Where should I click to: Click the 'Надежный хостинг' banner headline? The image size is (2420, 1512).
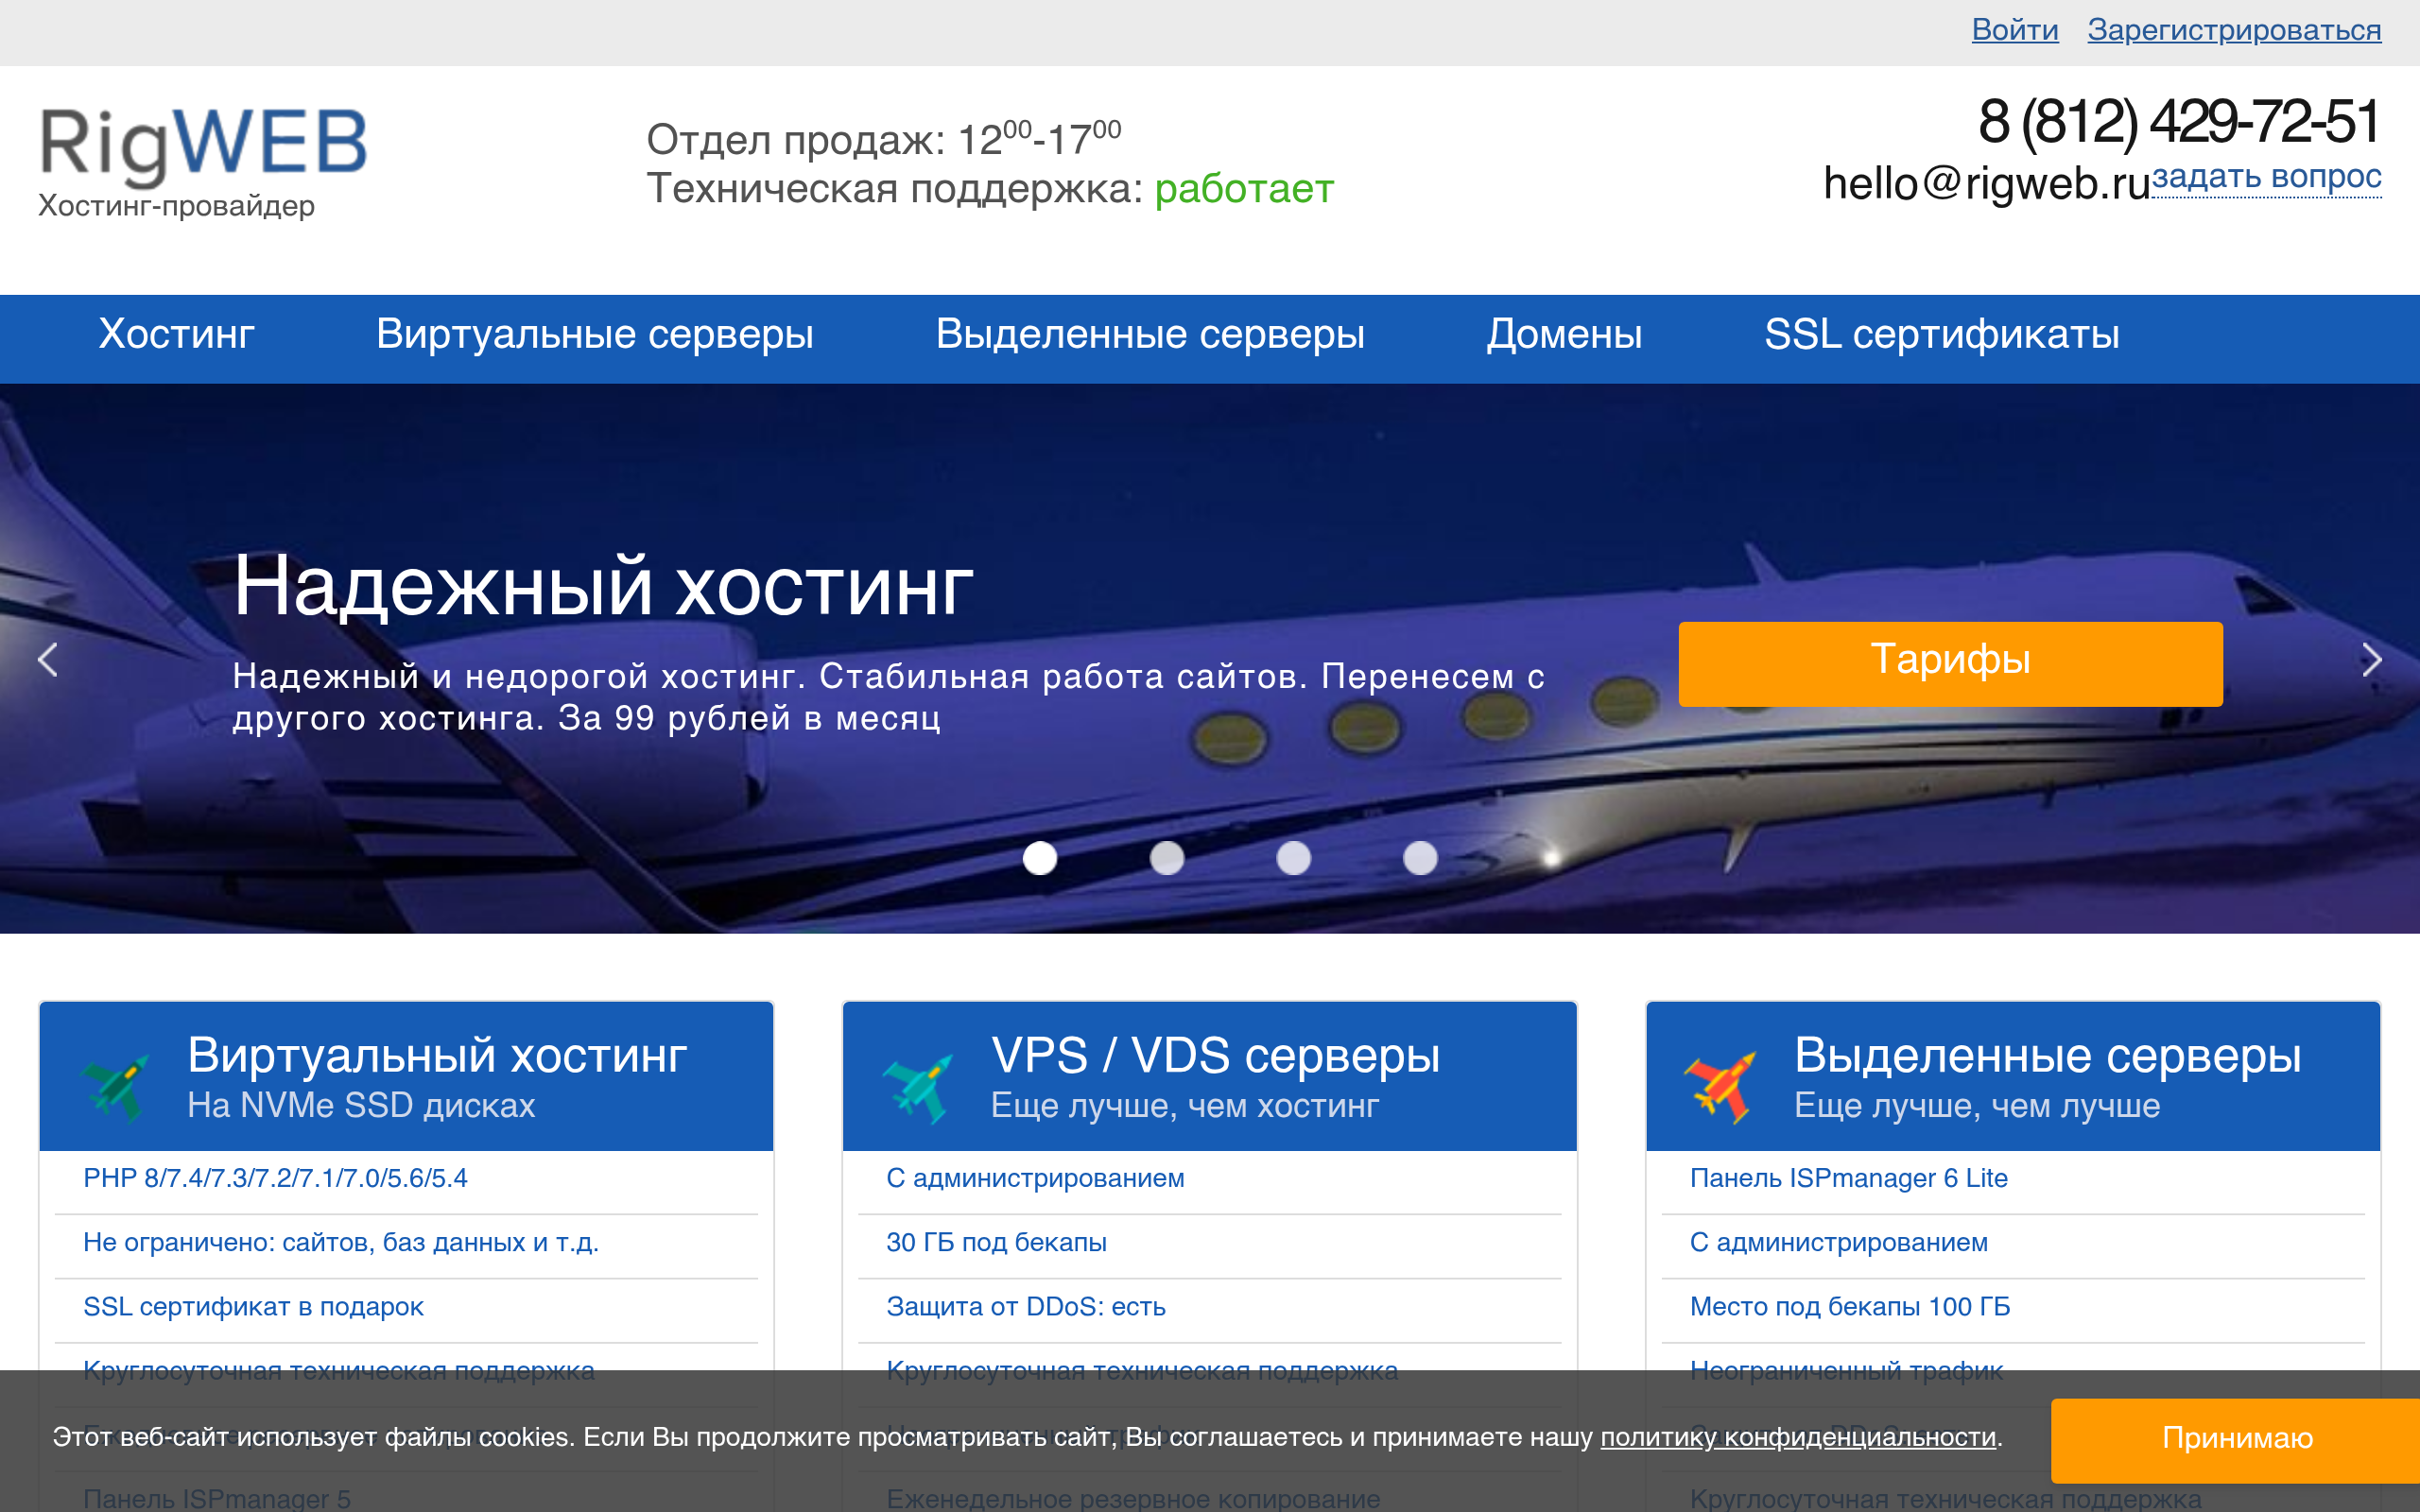point(603,586)
